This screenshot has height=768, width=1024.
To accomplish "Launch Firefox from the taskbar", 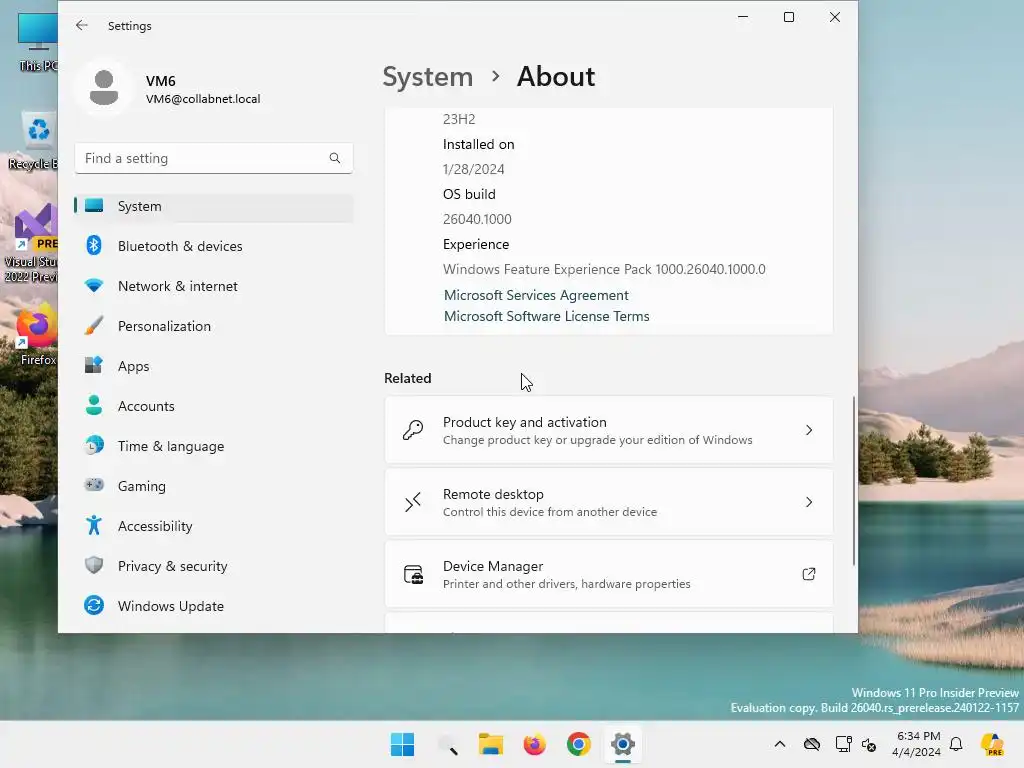I will pos(534,744).
